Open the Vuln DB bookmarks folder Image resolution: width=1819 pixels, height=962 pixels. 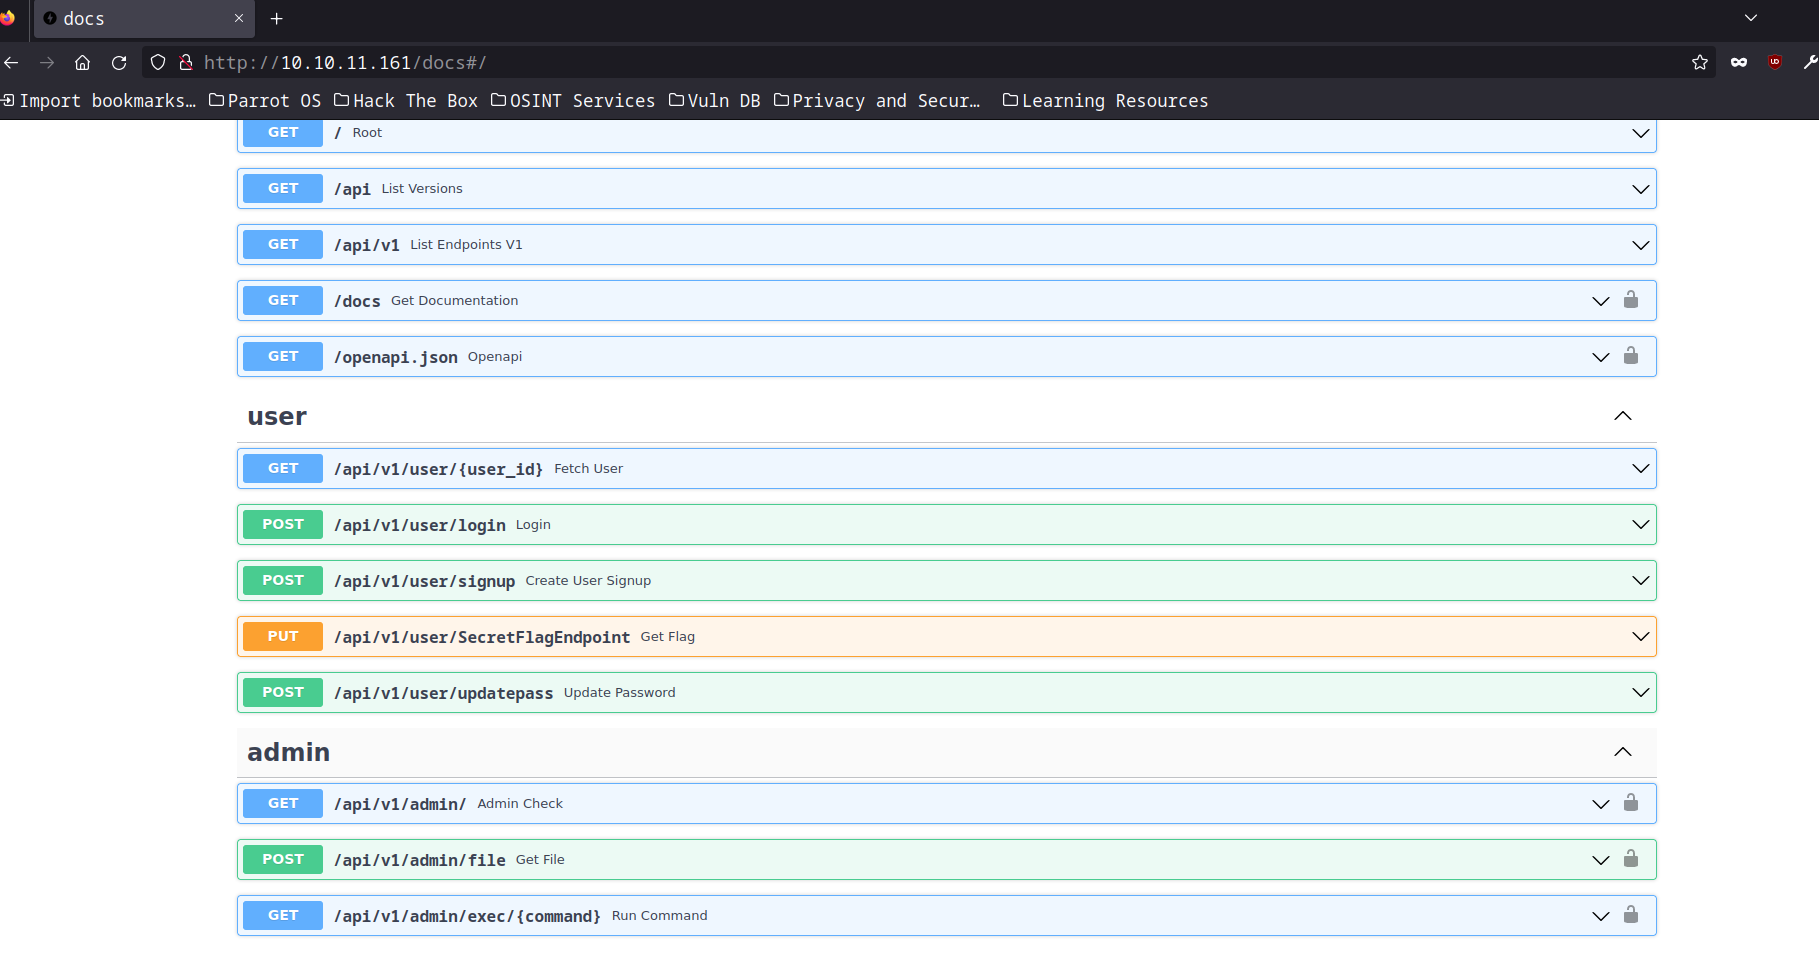[x=715, y=100]
